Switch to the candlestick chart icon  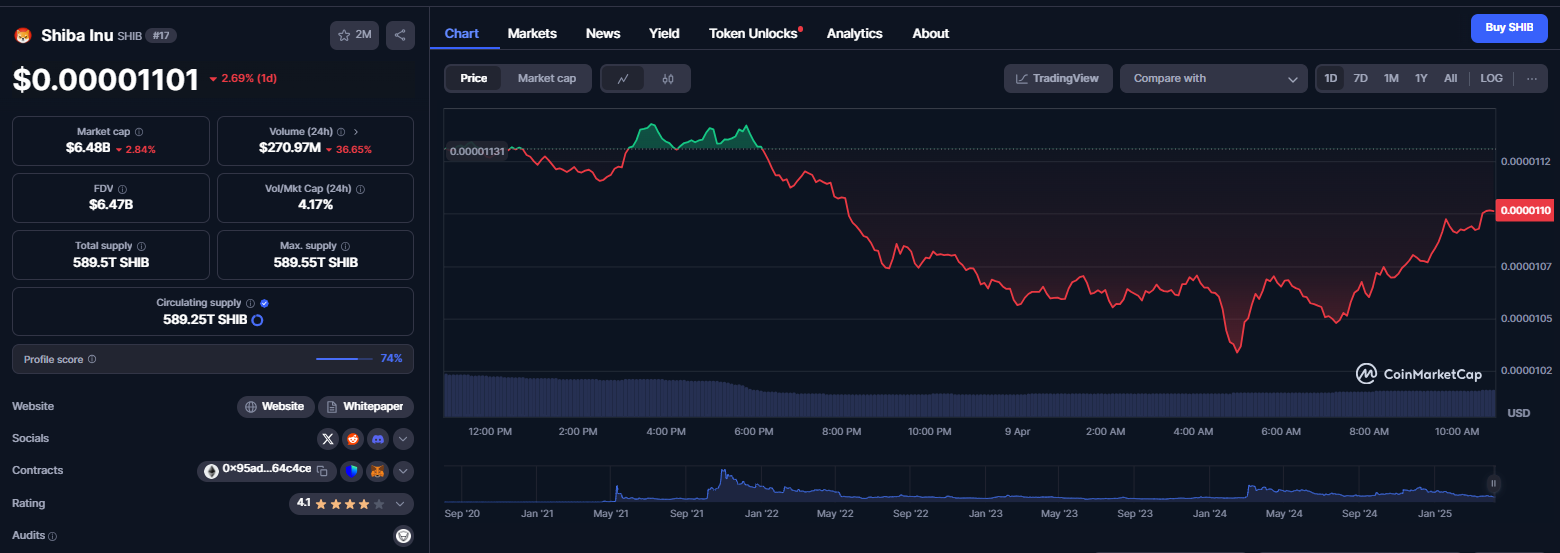[x=668, y=78]
